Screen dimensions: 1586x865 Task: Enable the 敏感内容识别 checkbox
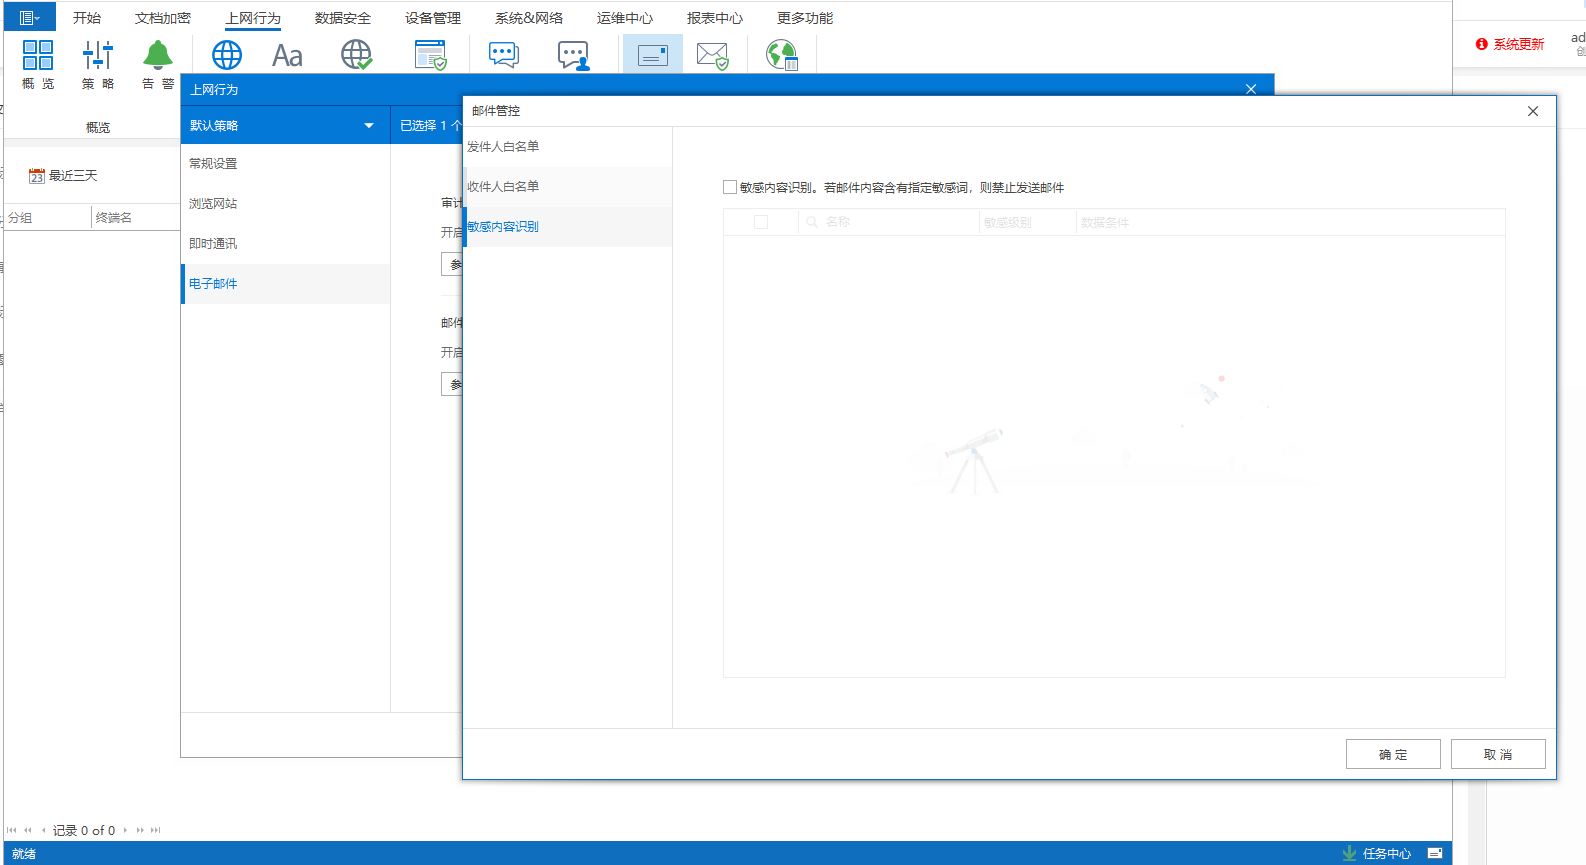coord(730,187)
